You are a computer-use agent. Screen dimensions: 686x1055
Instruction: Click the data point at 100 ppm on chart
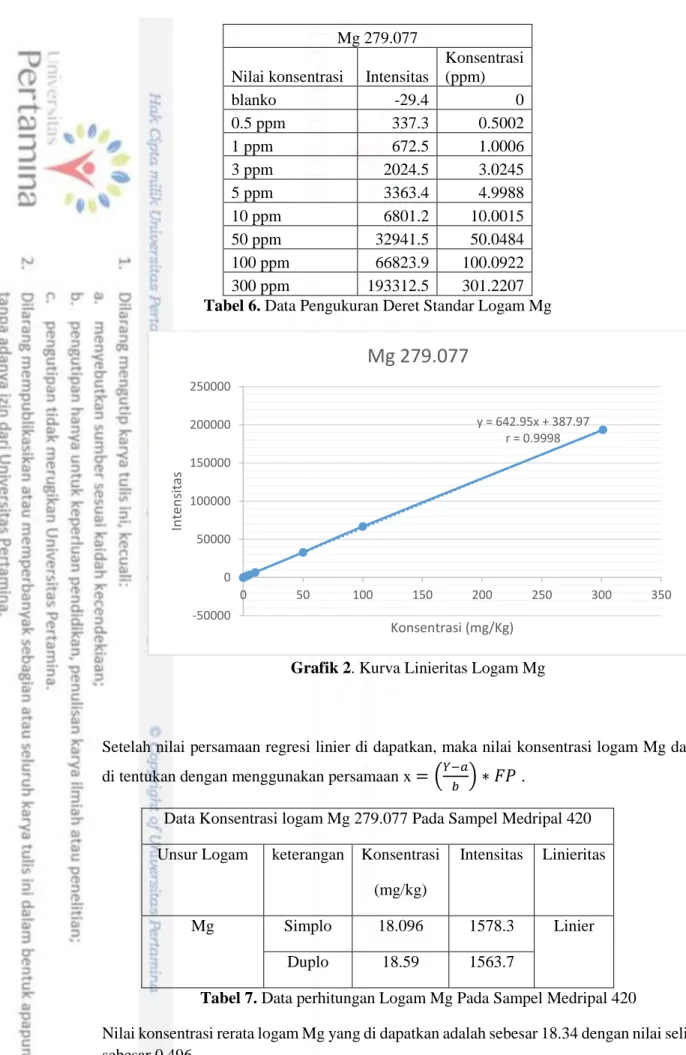point(363,526)
